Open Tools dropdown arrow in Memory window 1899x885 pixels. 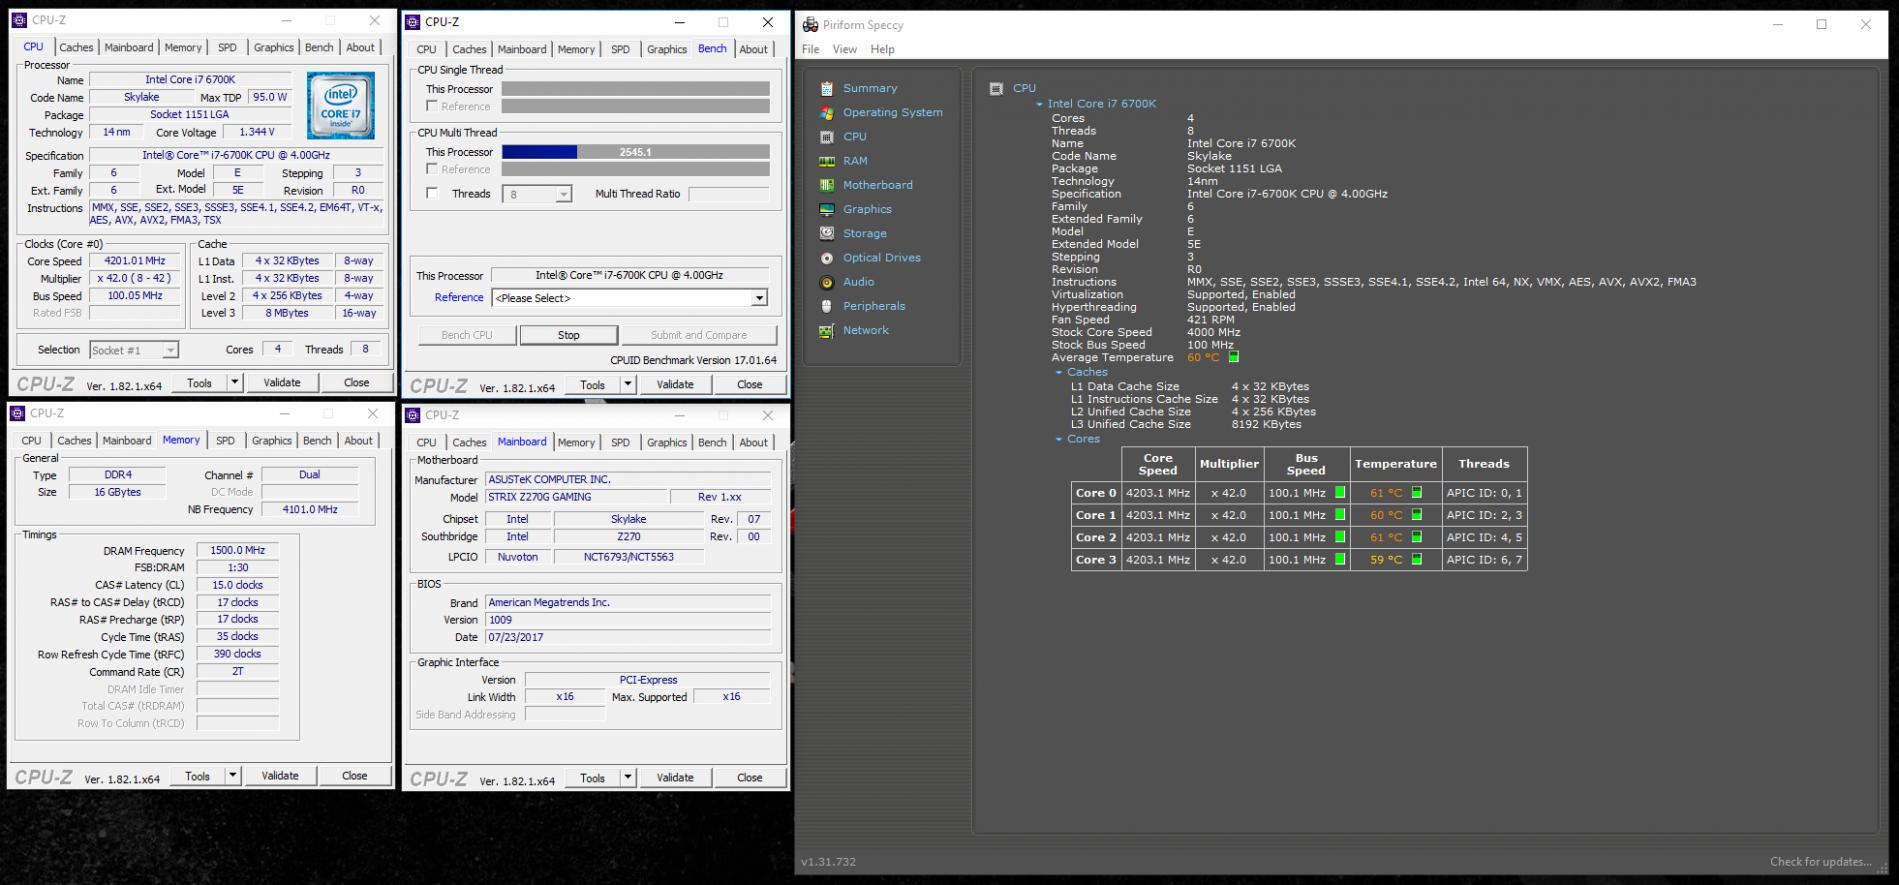(233, 775)
